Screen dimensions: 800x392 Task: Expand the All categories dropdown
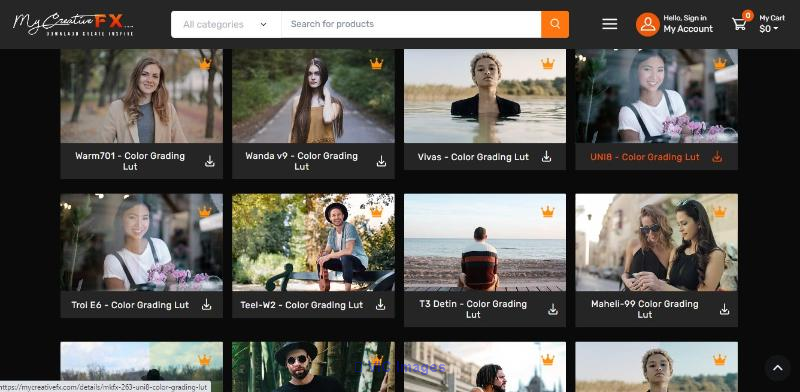tap(226, 24)
